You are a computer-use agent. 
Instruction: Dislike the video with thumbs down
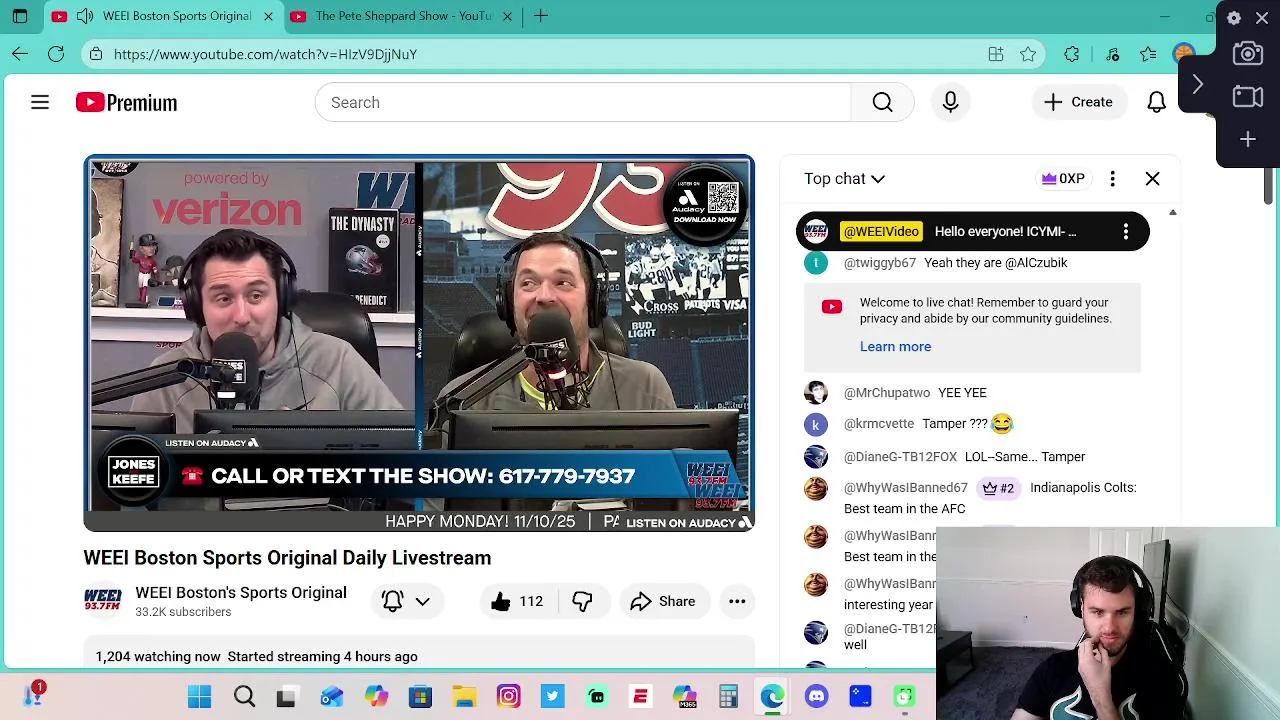click(582, 601)
